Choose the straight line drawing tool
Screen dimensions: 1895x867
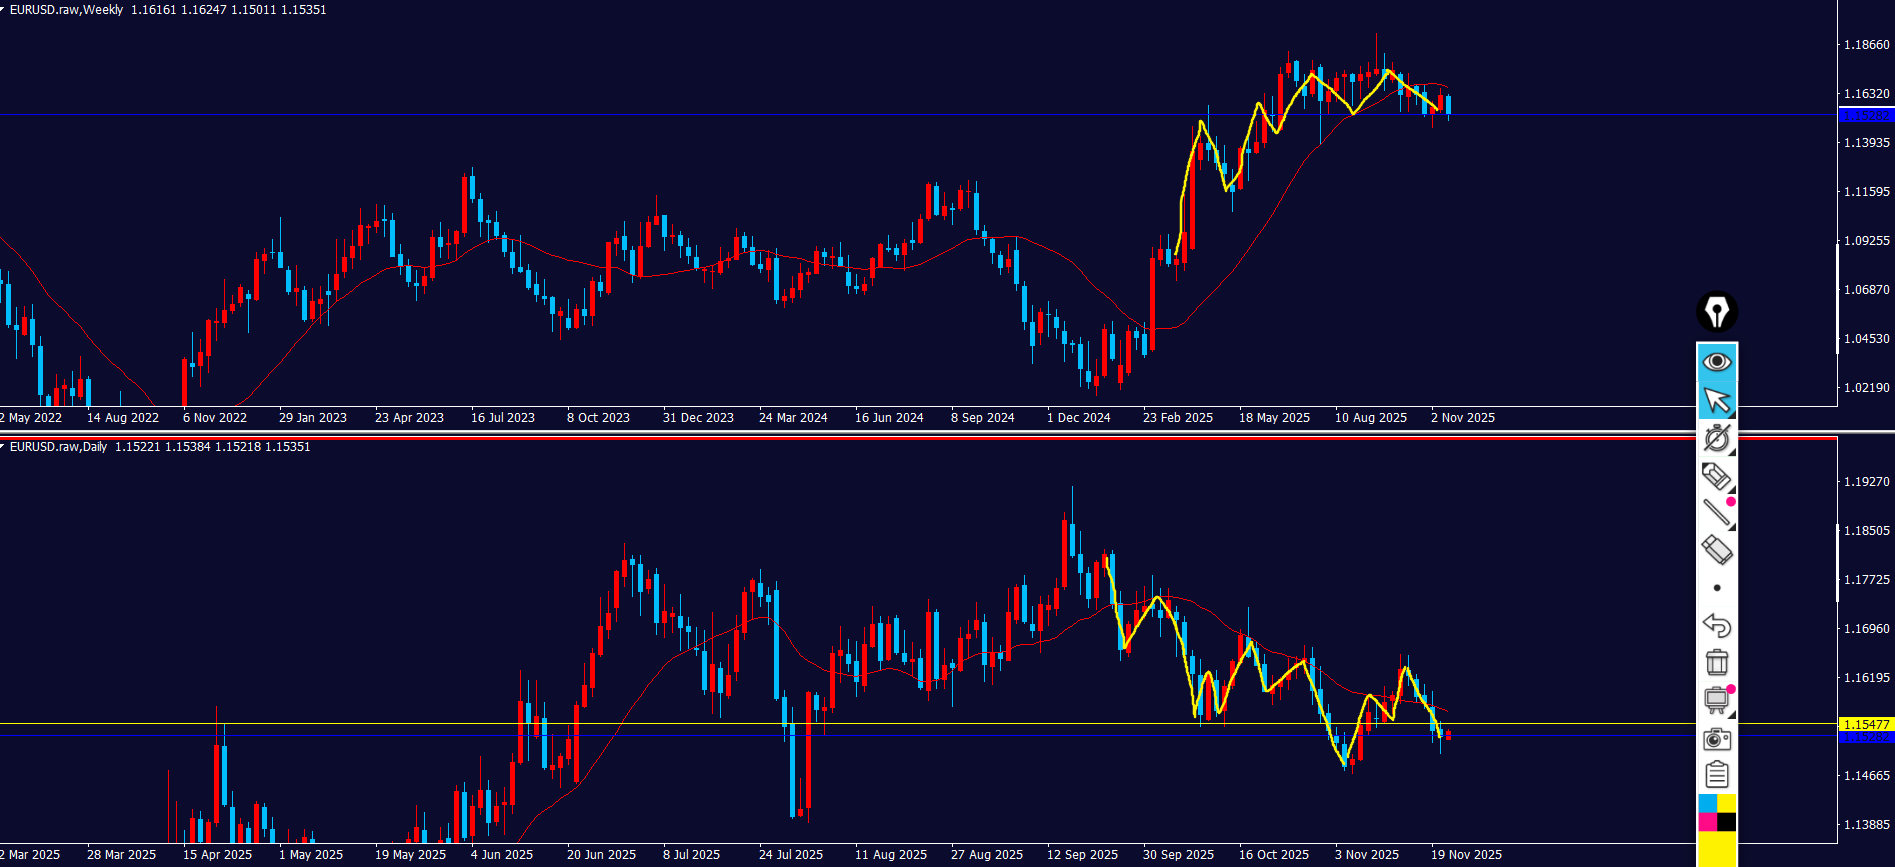(1717, 513)
